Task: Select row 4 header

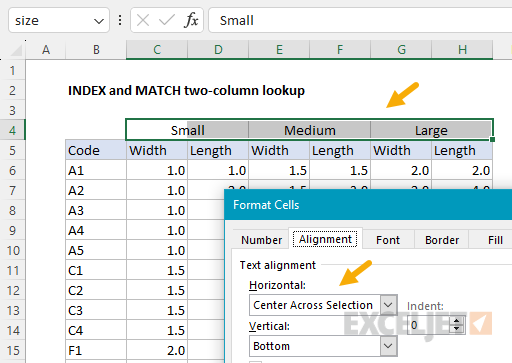Action: pyautogui.click(x=13, y=130)
